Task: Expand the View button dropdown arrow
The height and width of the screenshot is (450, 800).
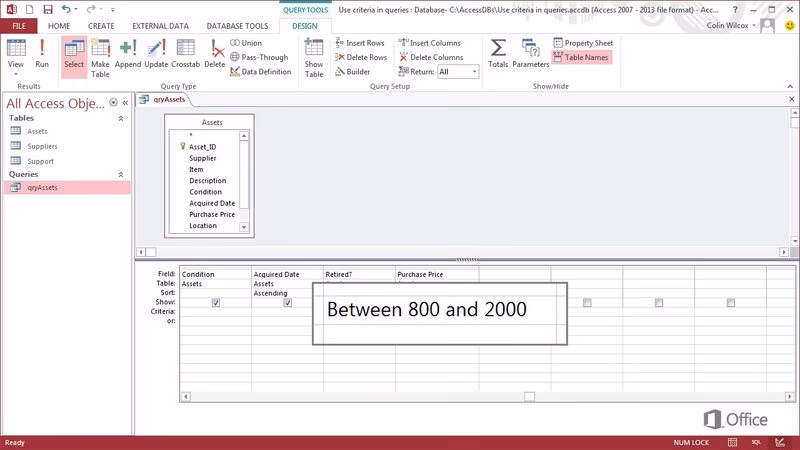Action: [16, 73]
